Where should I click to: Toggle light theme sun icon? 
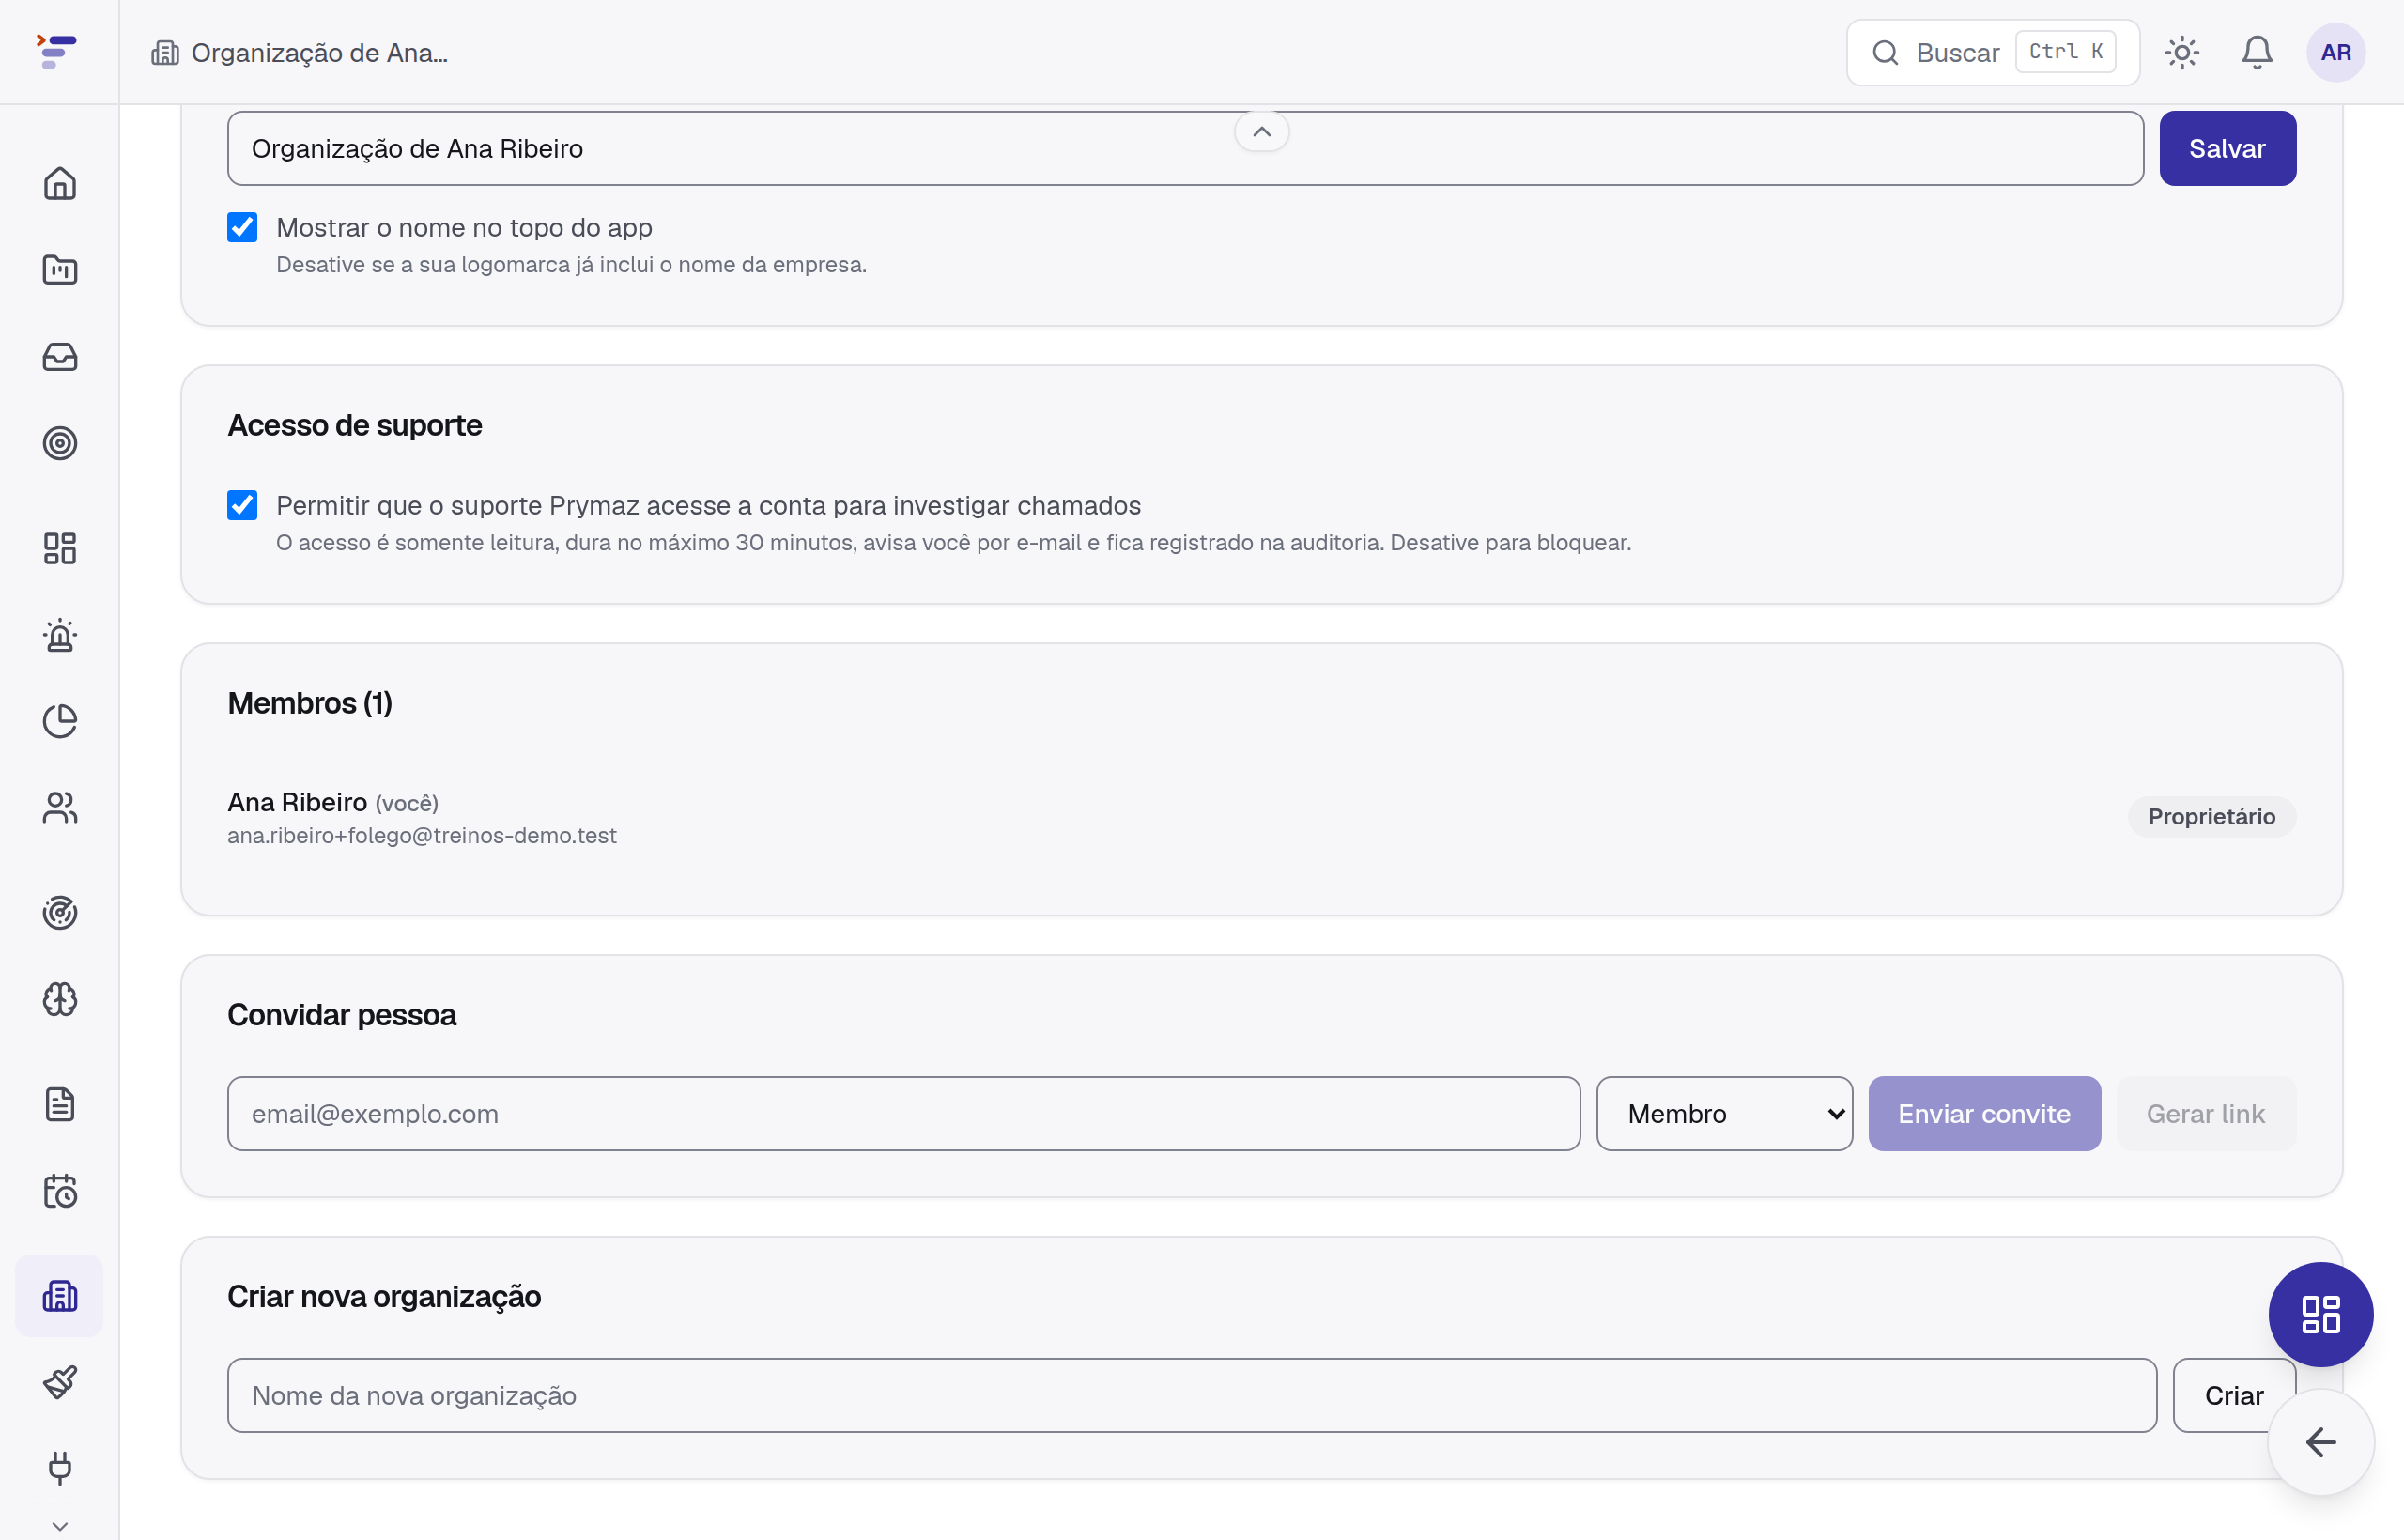[2182, 52]
